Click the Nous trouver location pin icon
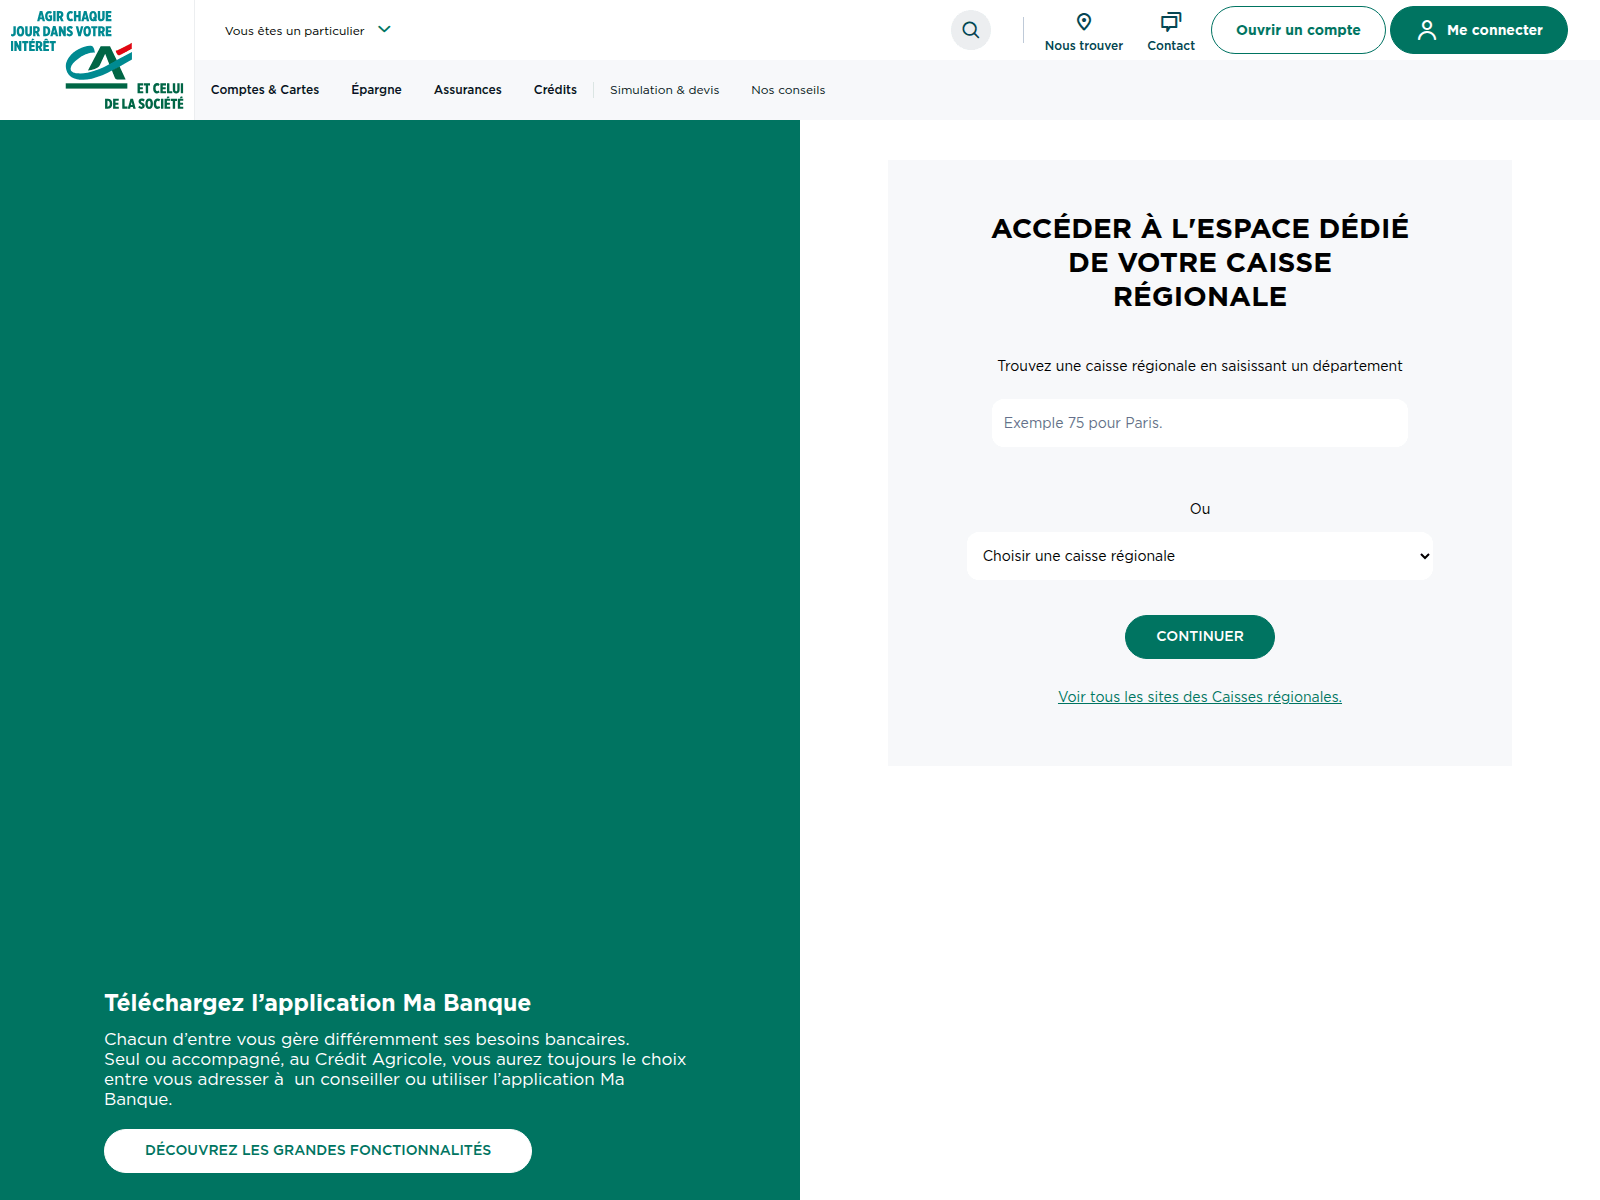This screenshot has height=1200, width=1600. (x=1083, y=22)
